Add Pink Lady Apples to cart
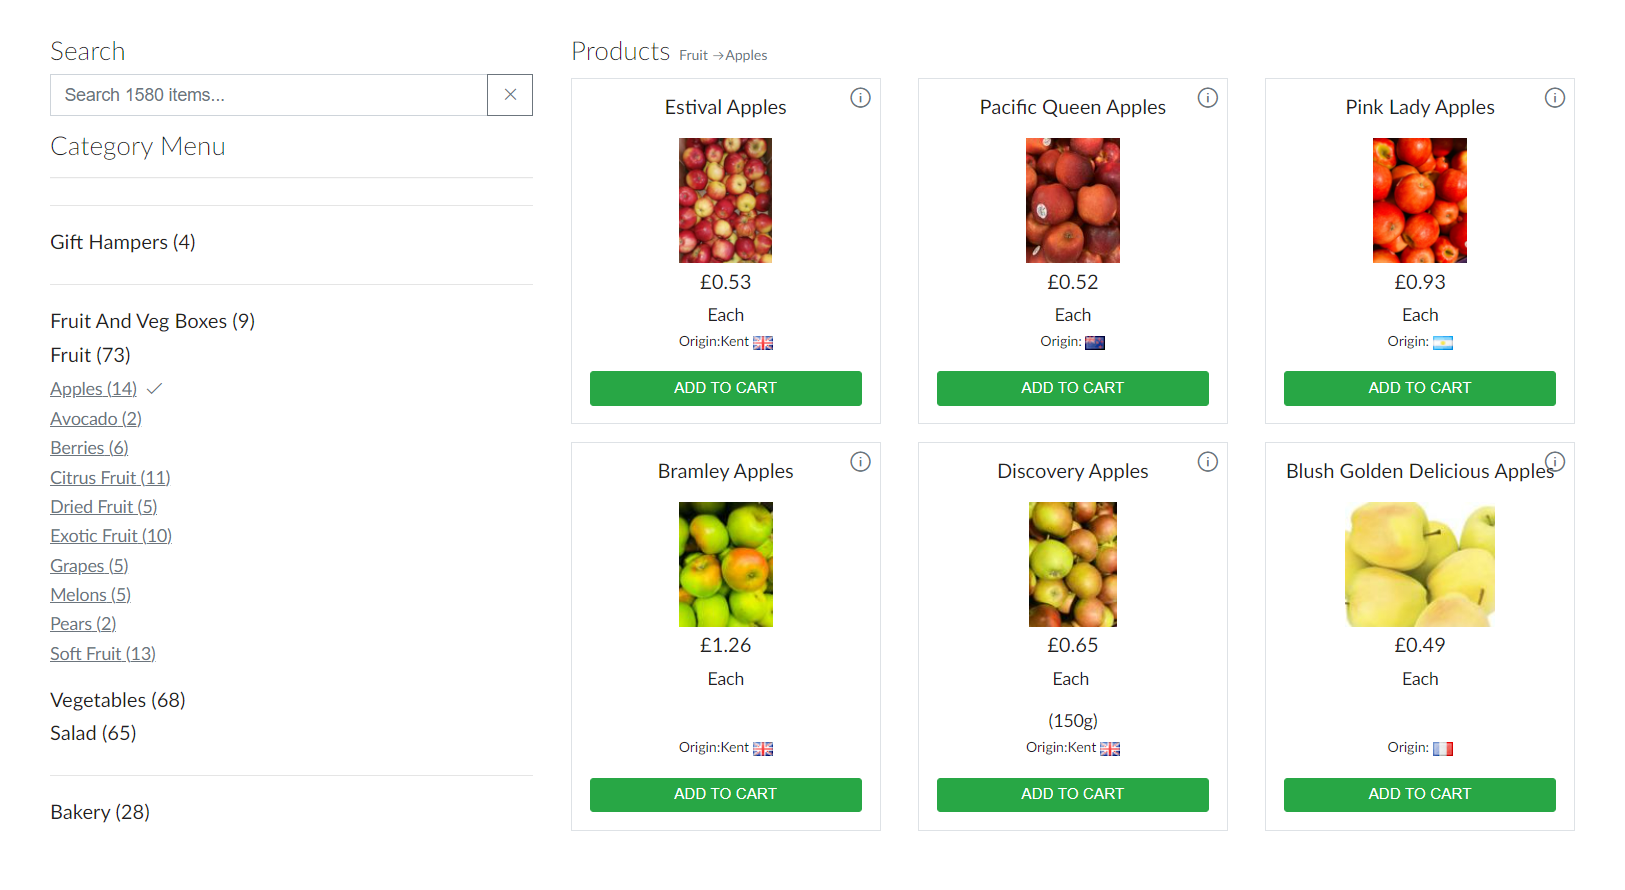 click(x=1419, y=388)
